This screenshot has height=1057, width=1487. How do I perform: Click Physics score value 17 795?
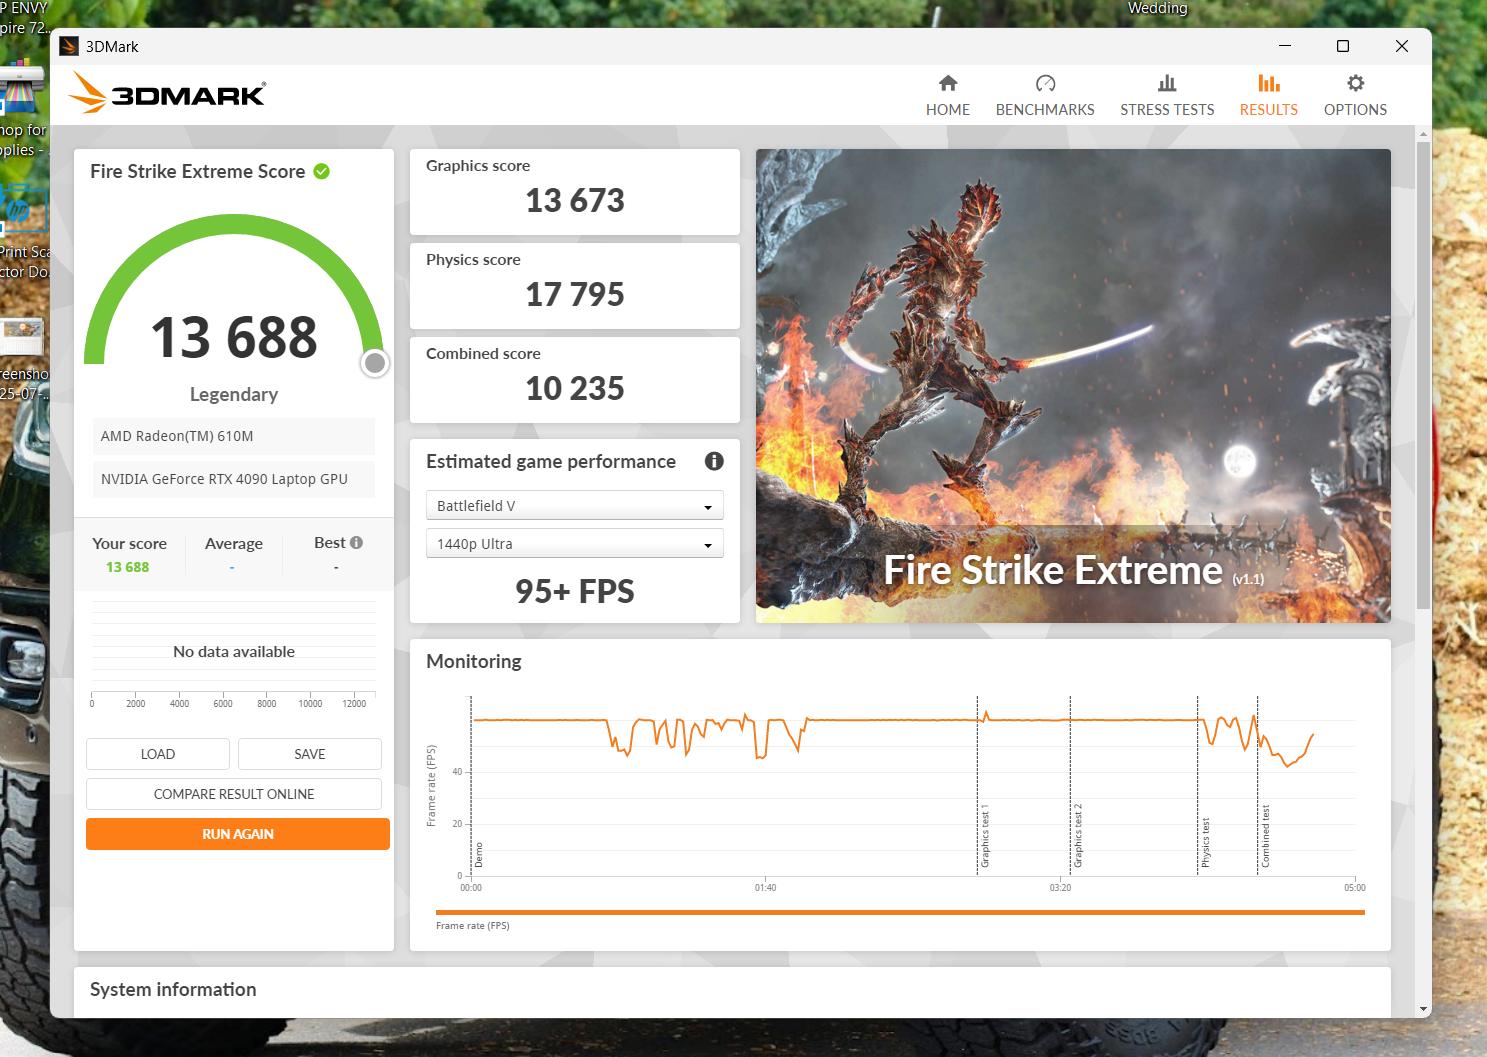click(x=575, y=295)
